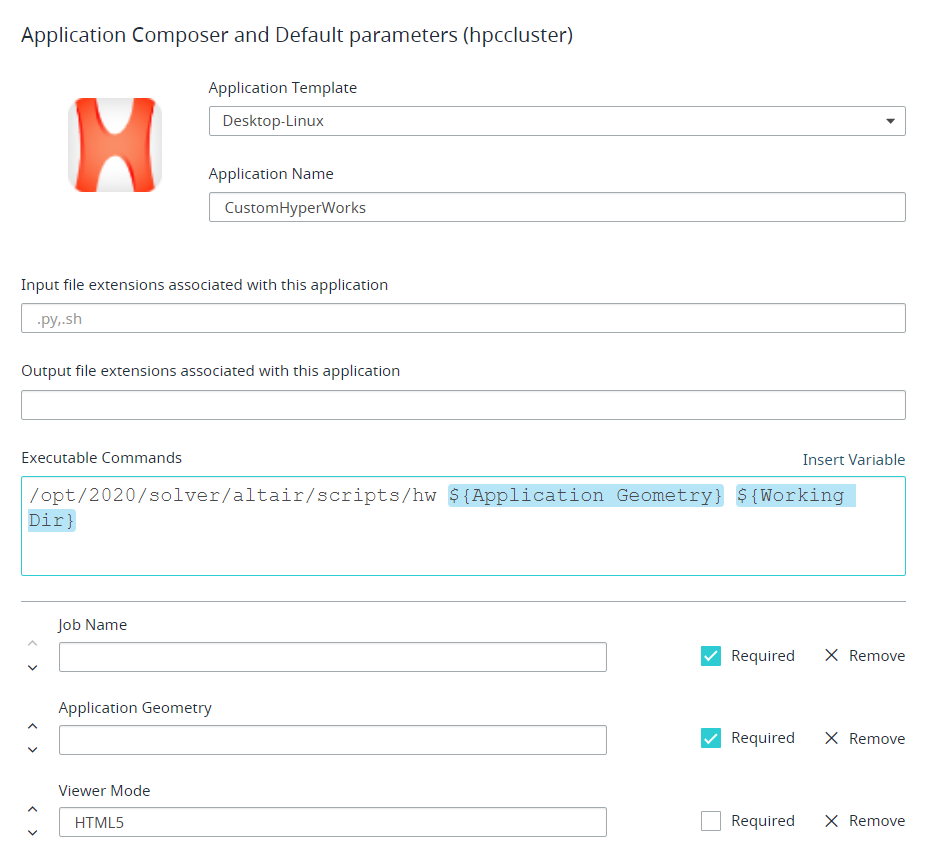Remove the Viewer Mode parameter
This screenshot has width=927, height=855.
864,821
